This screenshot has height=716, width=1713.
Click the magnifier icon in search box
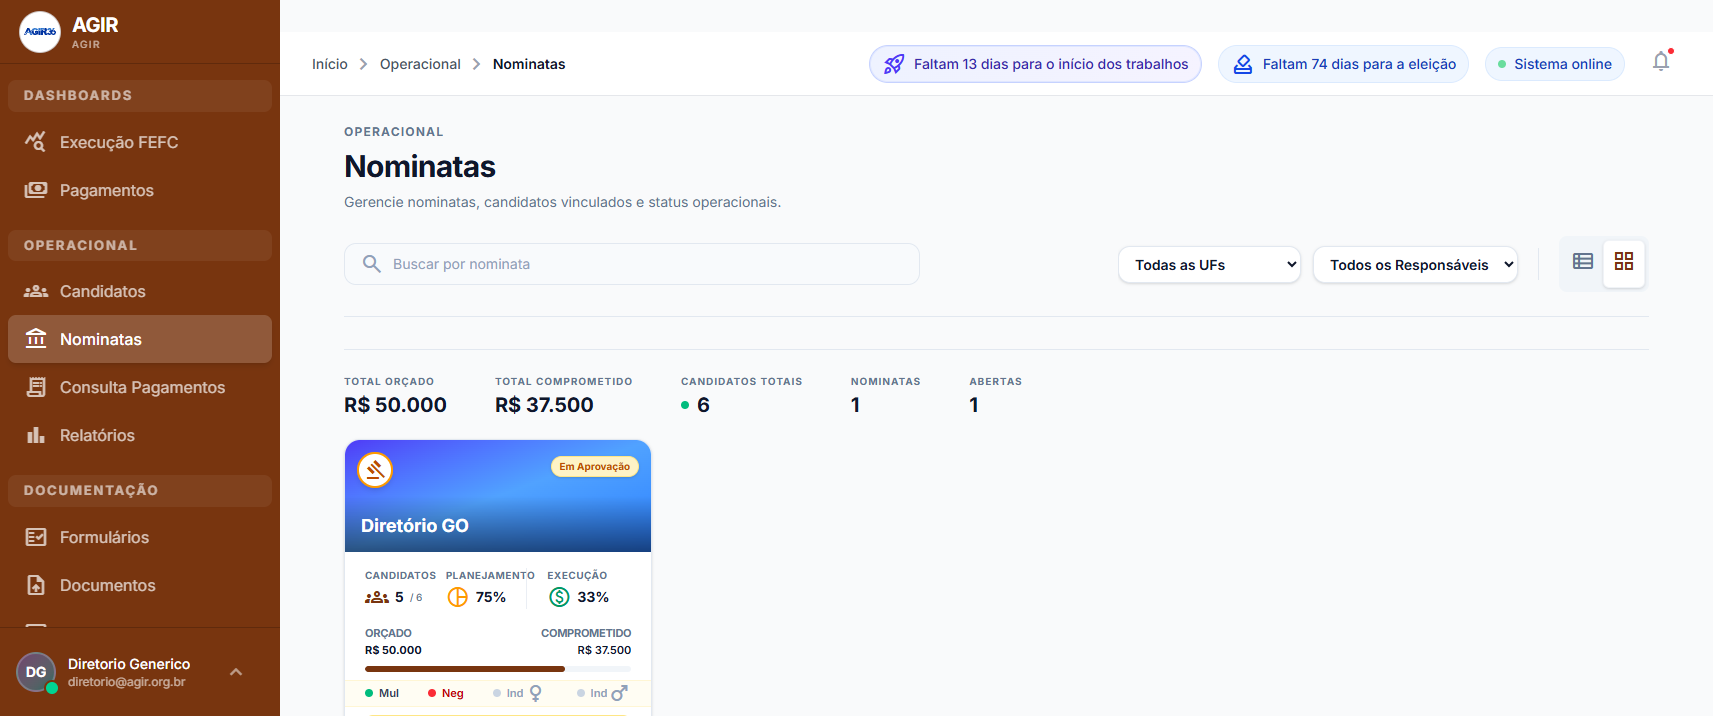coord(372,264)
